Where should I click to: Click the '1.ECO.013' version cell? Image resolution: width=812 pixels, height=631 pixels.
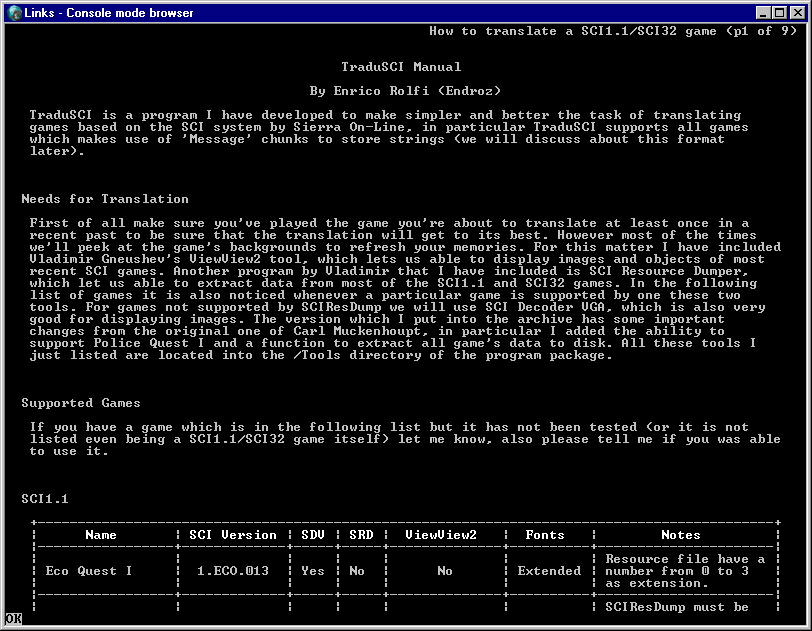point(233,571)
